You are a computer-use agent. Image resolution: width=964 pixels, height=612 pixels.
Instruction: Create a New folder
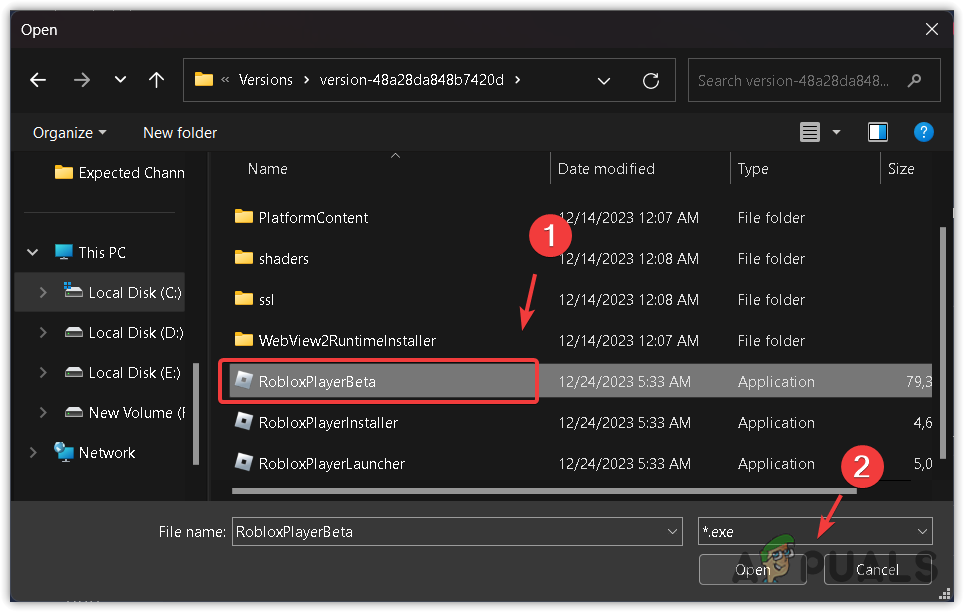click(x=180, y=133)
